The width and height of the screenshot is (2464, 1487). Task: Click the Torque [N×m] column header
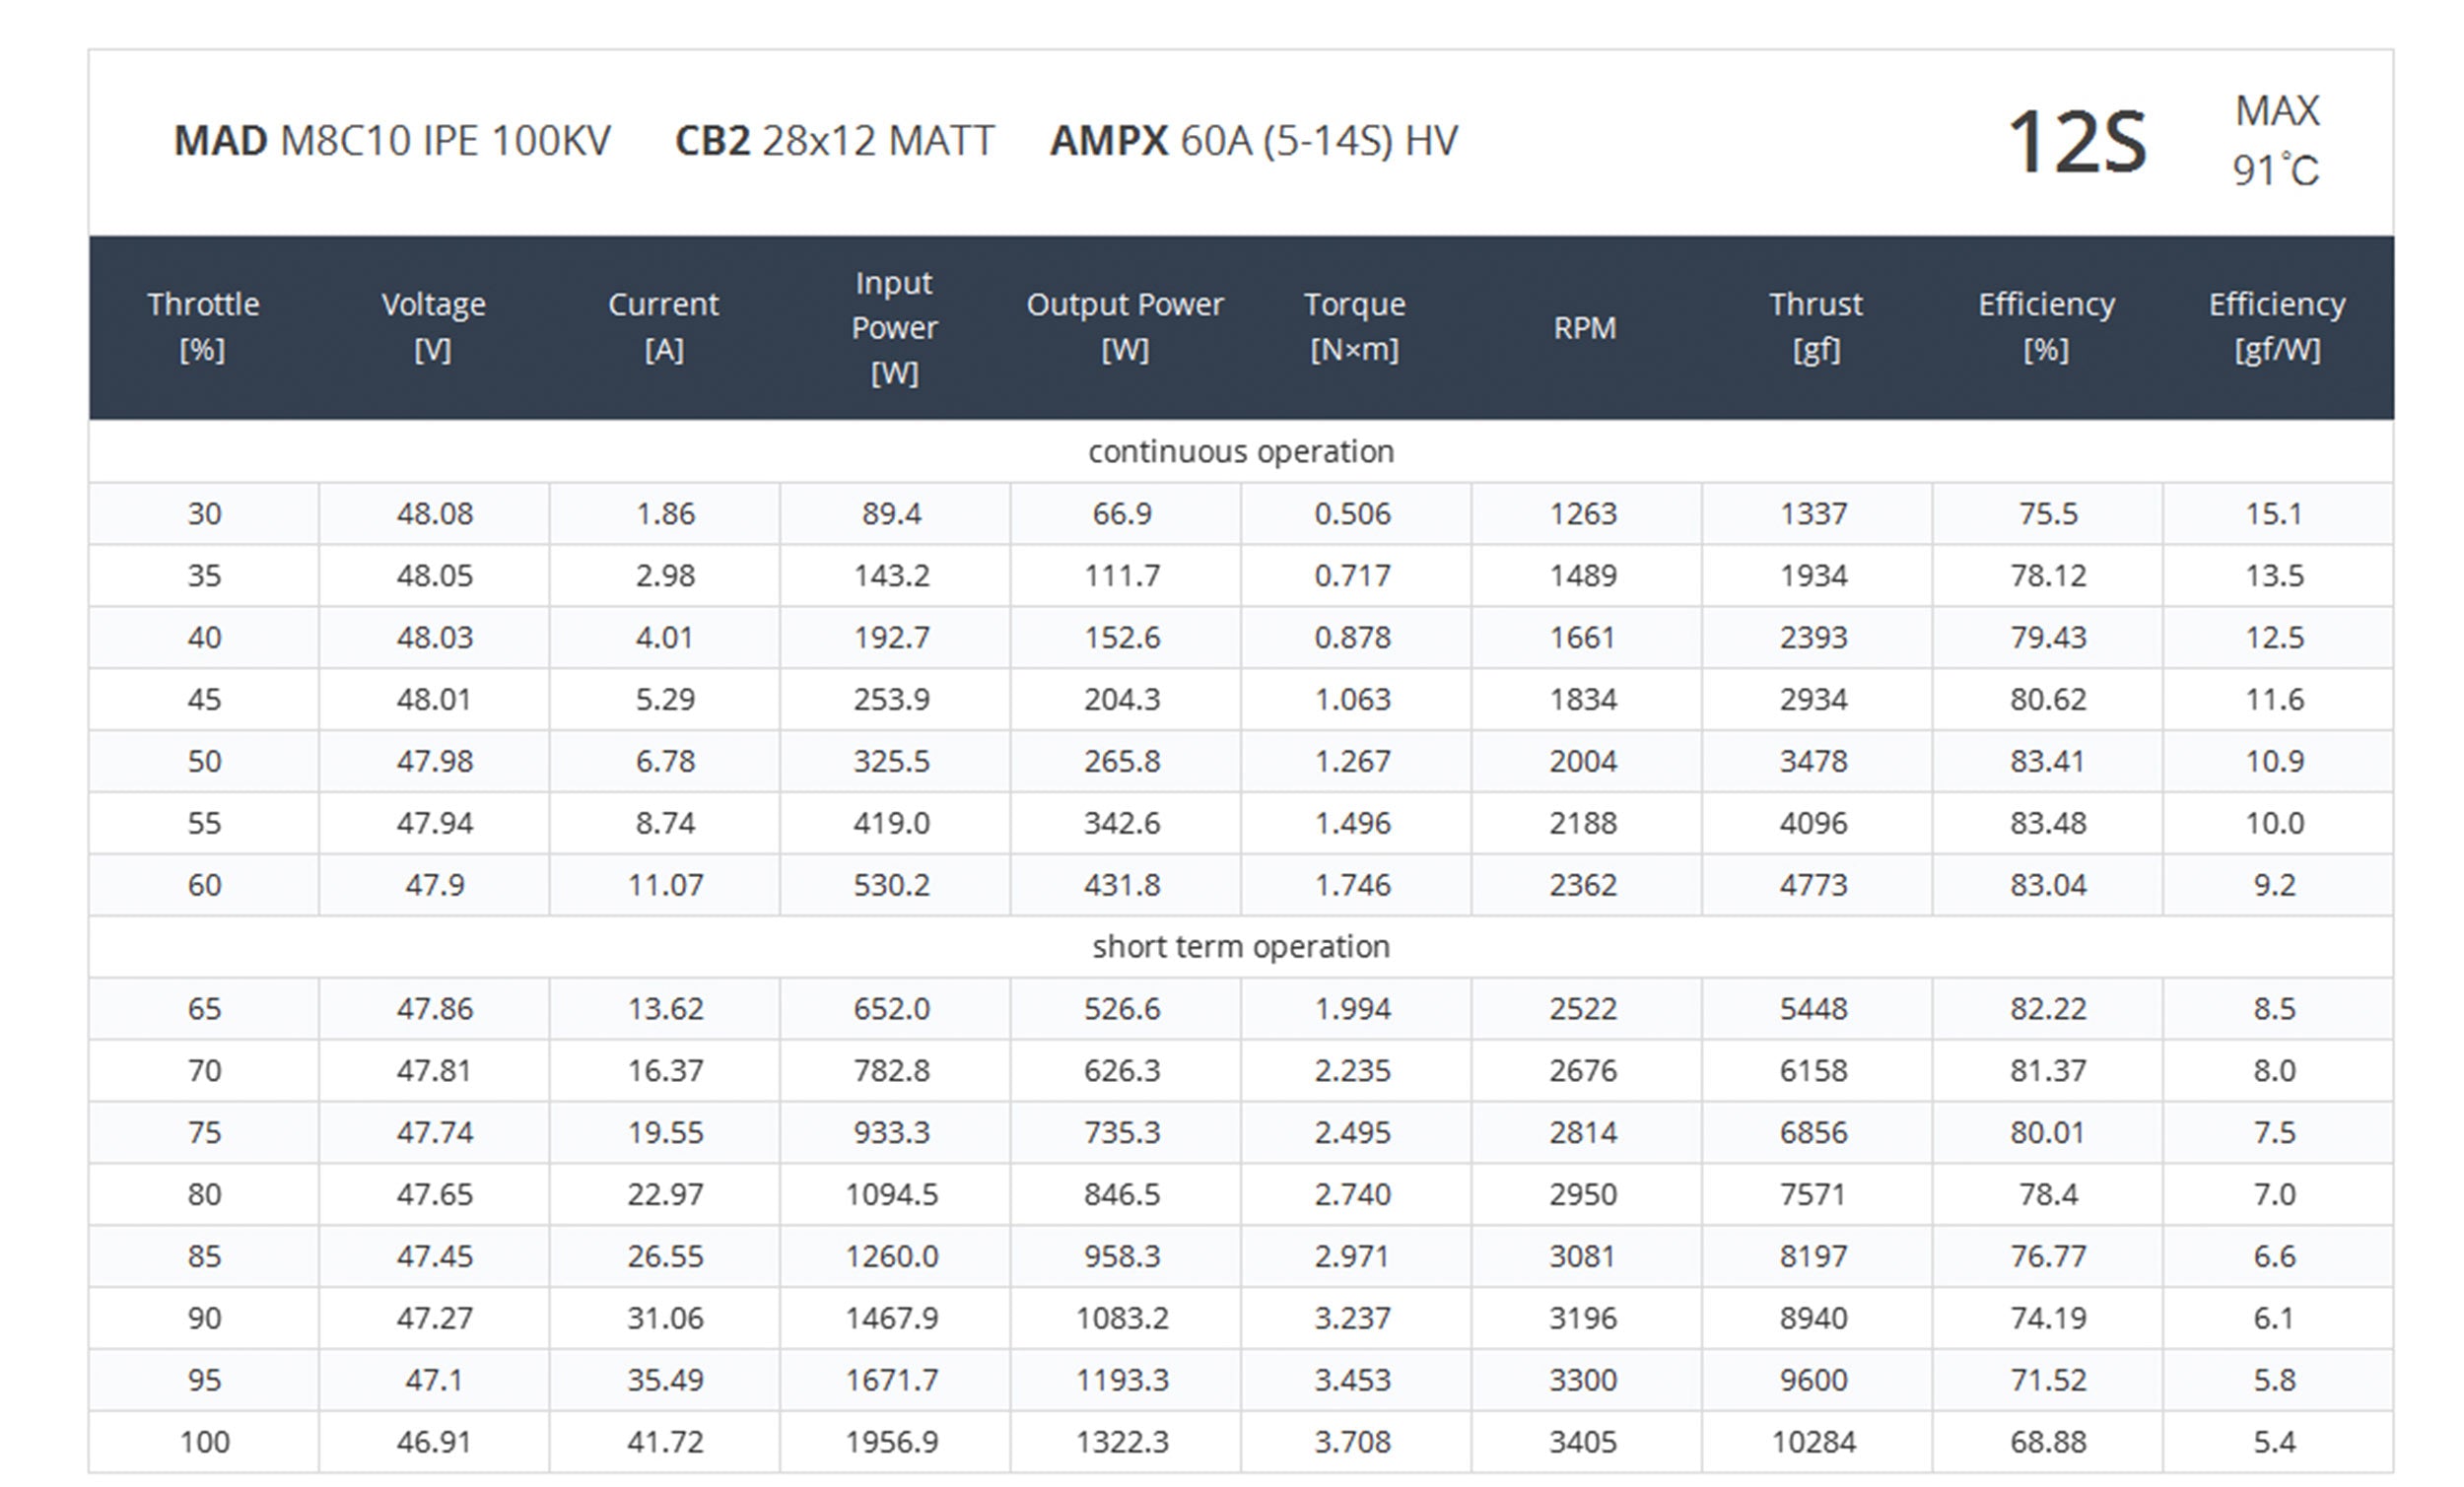(1354, 327)
